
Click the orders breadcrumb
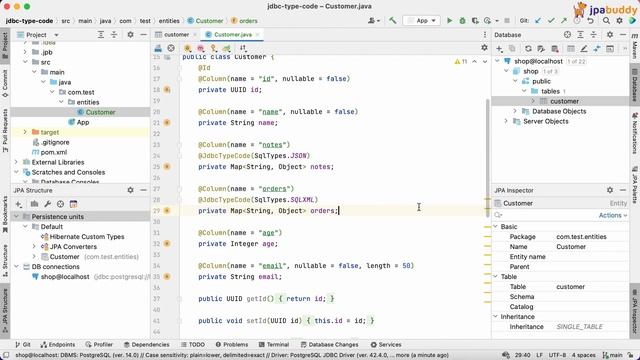[x=244, y=21]
